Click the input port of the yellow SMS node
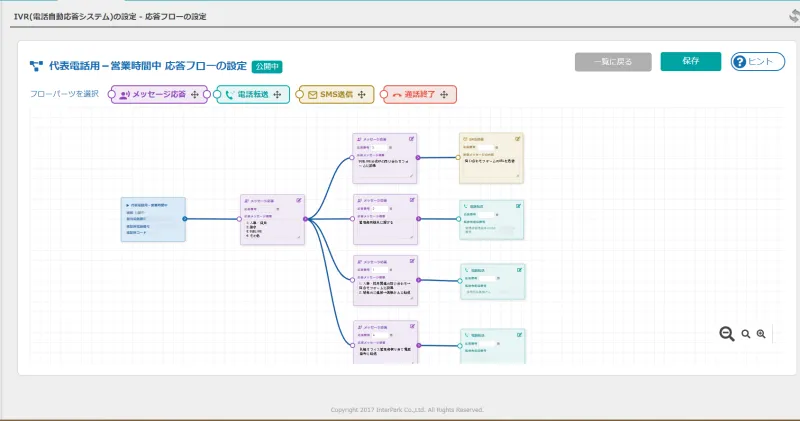 pyautogui.click(x=458, y=158)
